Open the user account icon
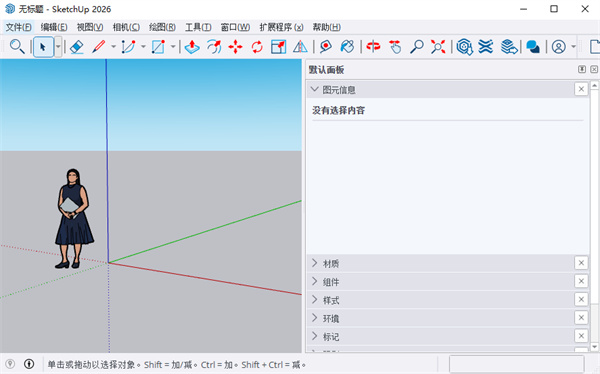 (x=559, y=47)
